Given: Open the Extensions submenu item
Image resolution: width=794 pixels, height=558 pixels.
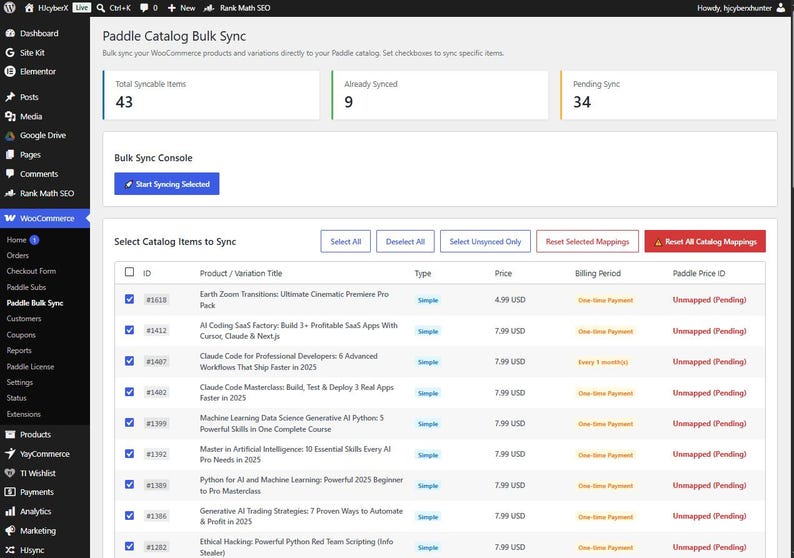Looking at the screenshot, I should click(24, 414).
